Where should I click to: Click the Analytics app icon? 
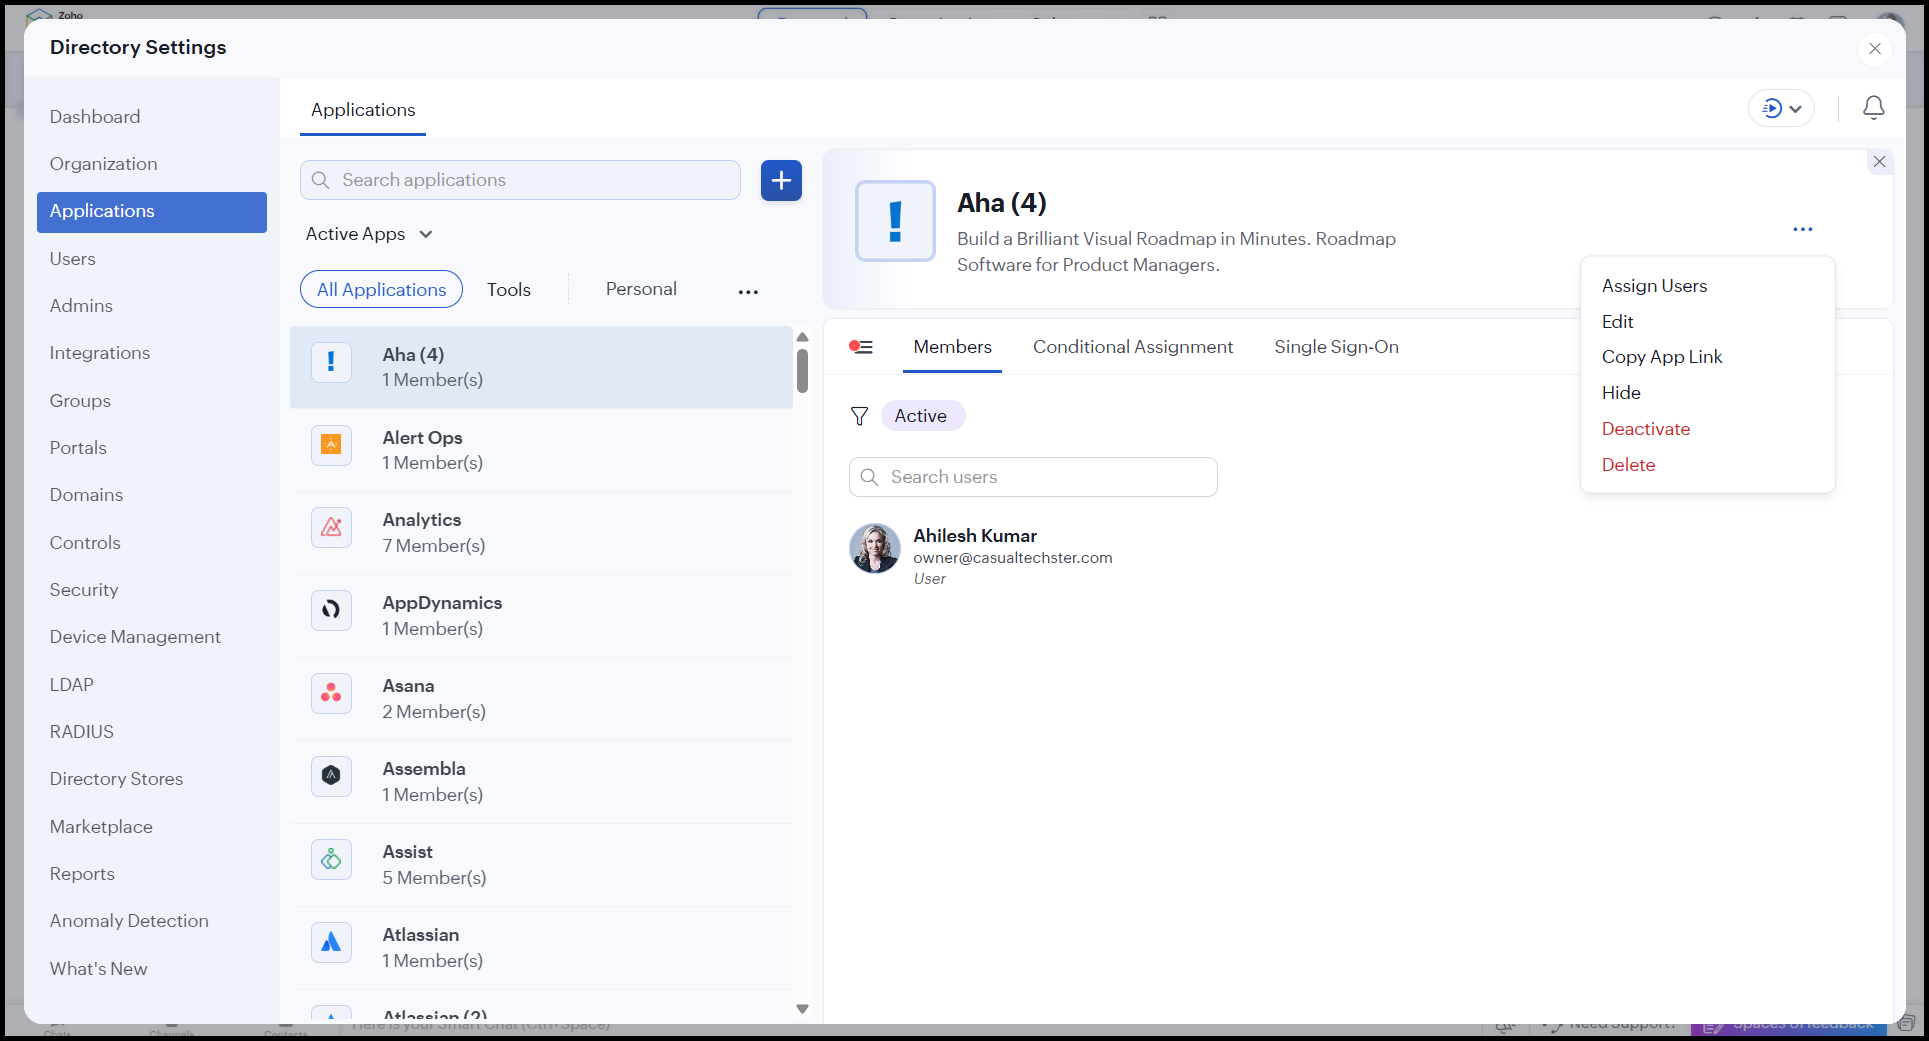[331, 527]
